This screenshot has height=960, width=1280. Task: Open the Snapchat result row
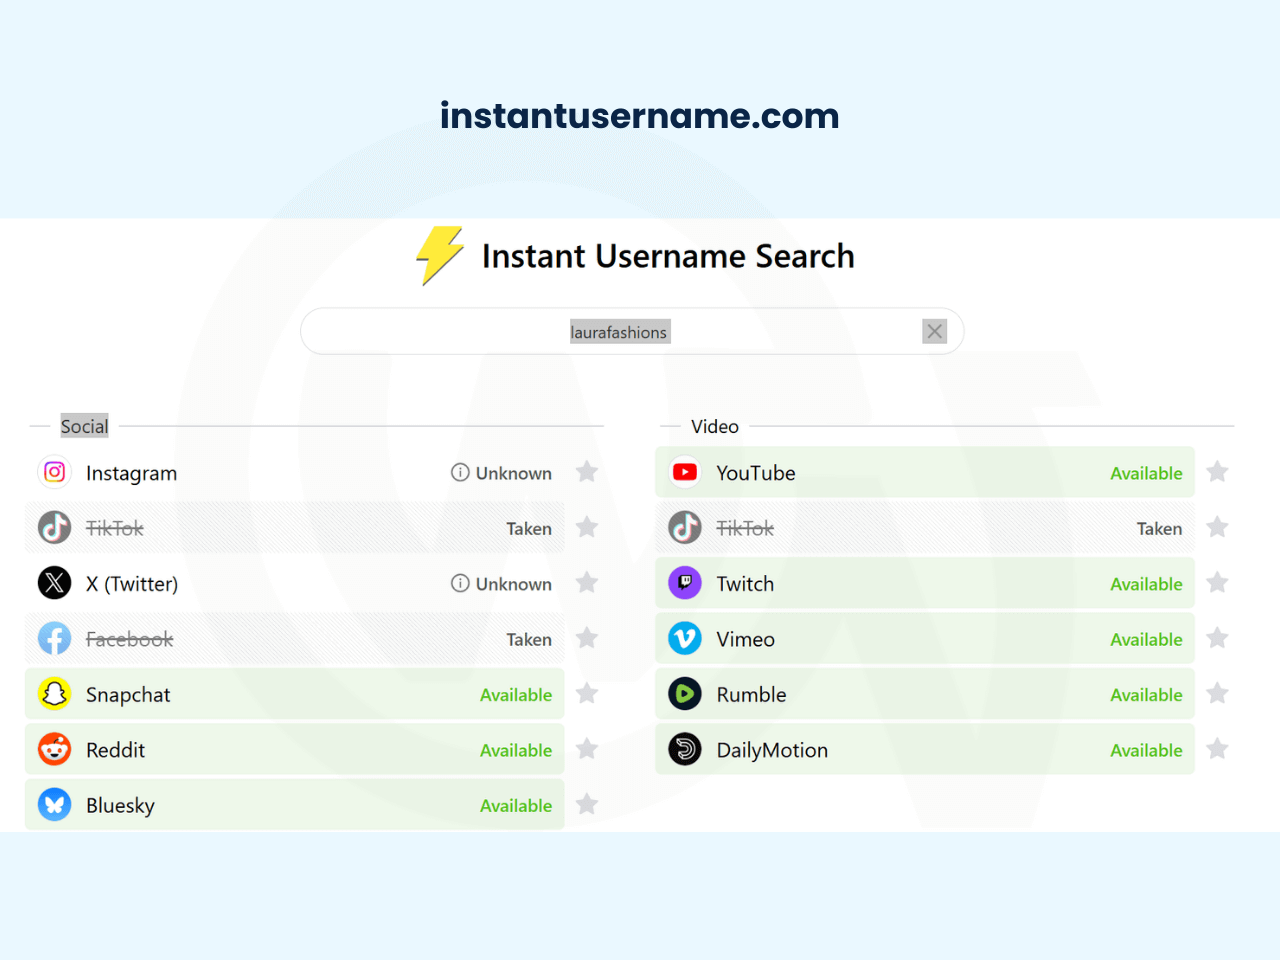pyautogui.click(x=295, y=694)
